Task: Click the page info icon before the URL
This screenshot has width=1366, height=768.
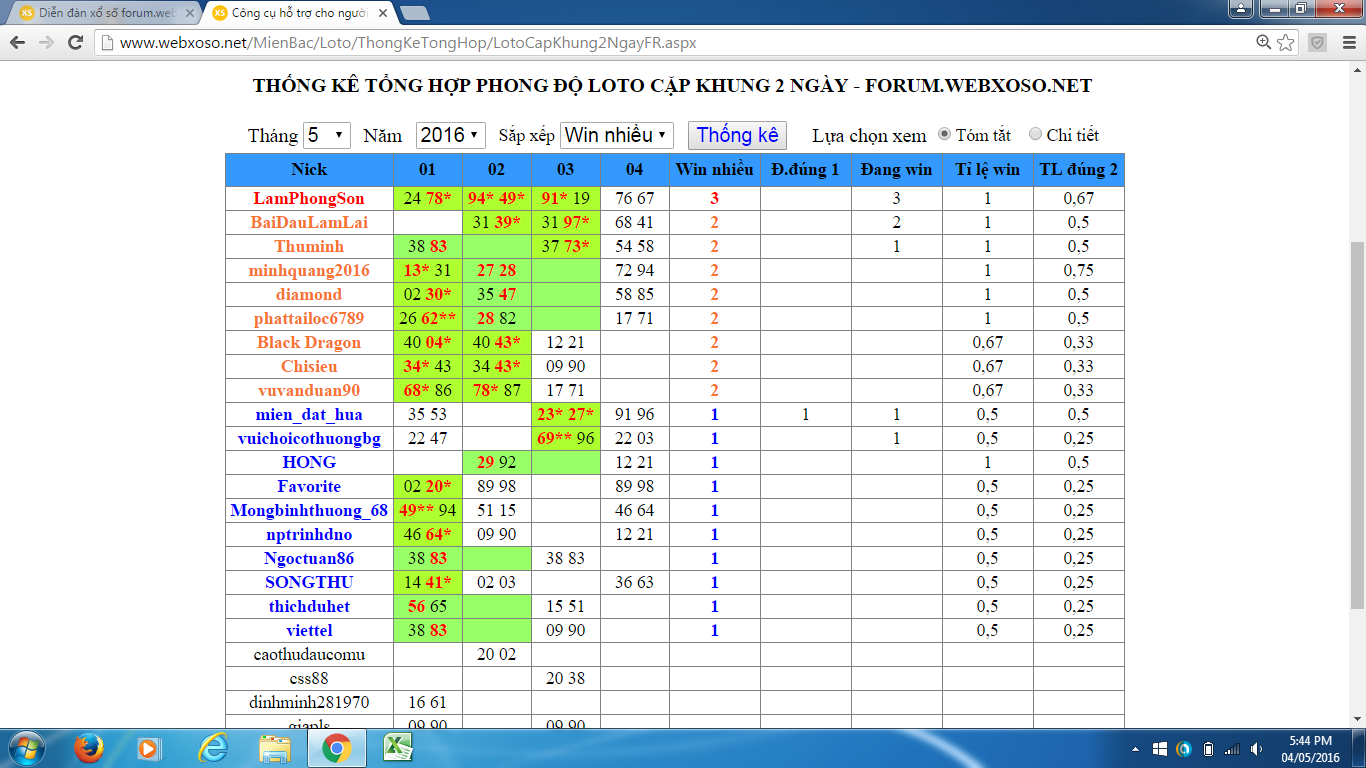Action: [107, 43]
